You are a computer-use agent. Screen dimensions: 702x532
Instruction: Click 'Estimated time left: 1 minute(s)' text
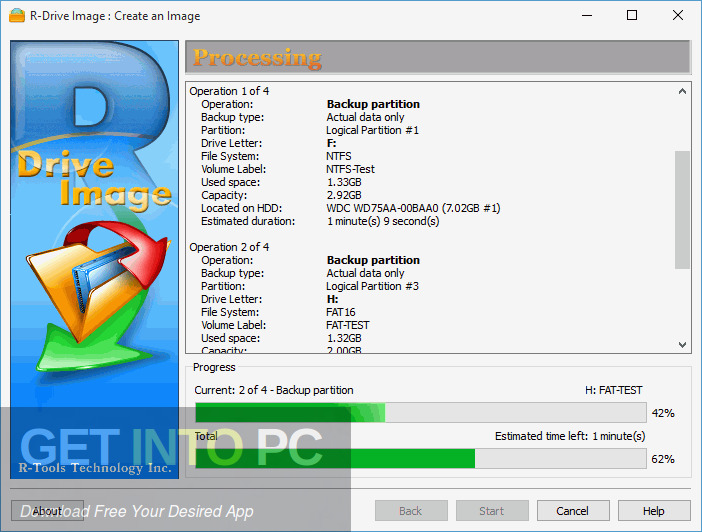coord(570,436)
